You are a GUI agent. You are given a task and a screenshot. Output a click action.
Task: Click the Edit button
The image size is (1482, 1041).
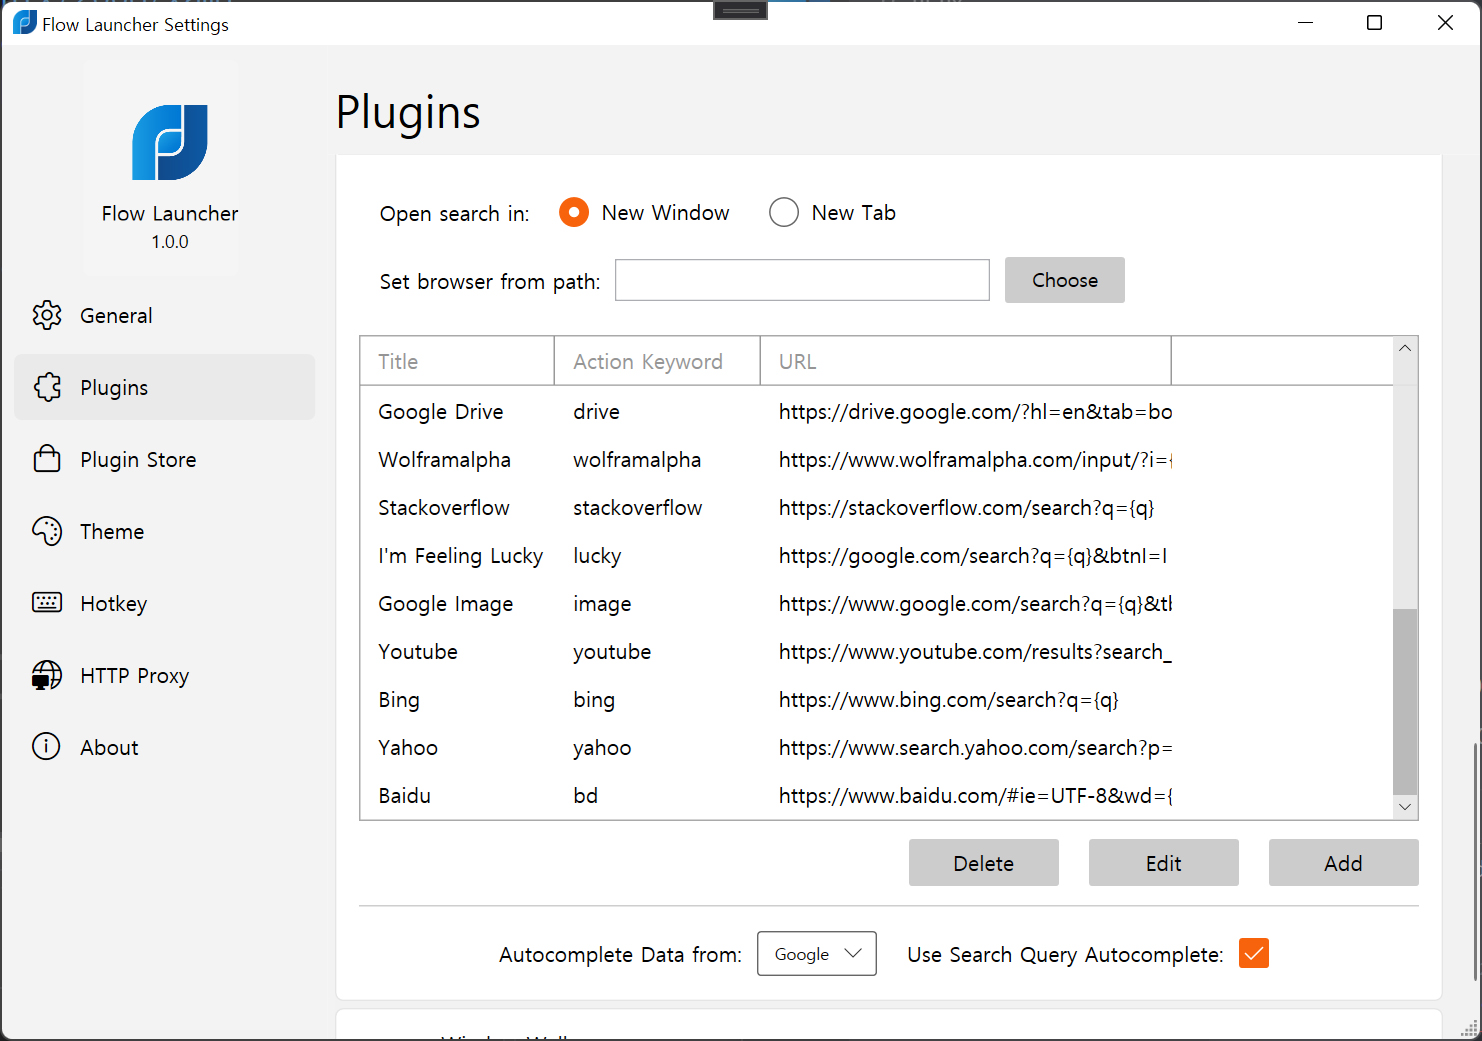coord(1164,863)
